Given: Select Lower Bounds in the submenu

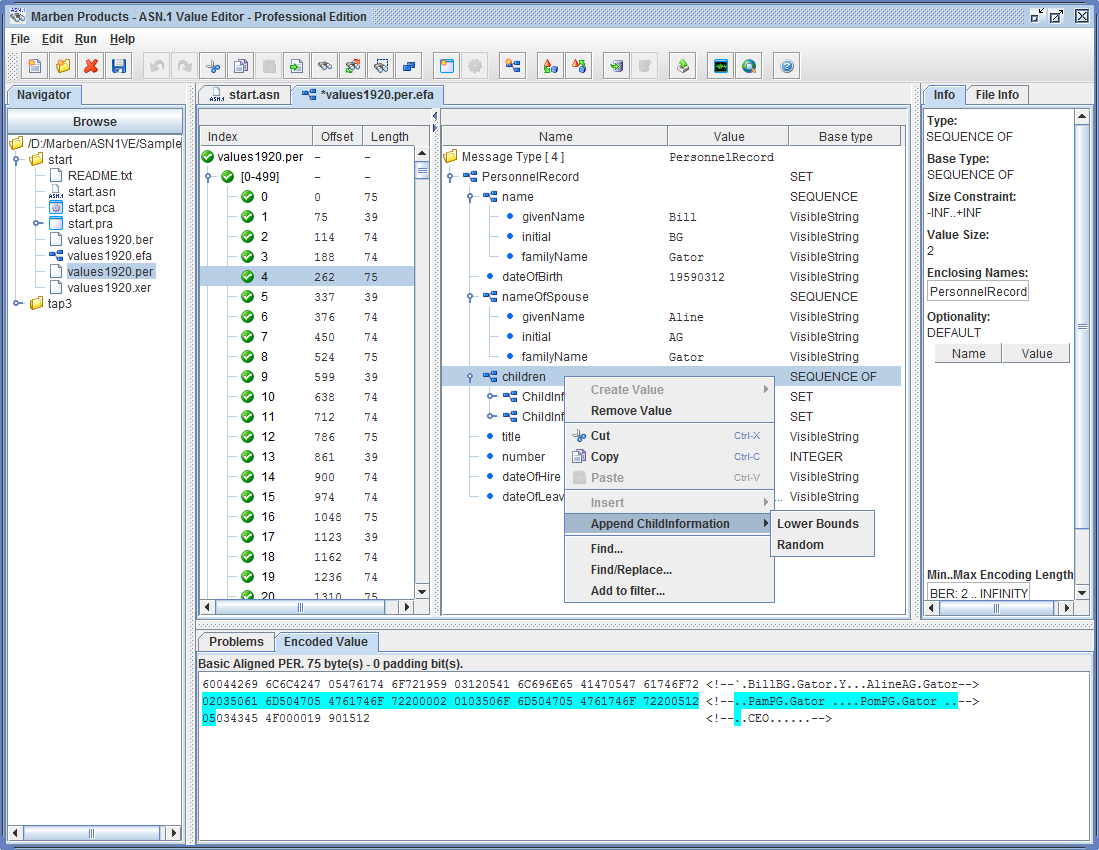Looking at the screenshot, I should coord(822,523).
